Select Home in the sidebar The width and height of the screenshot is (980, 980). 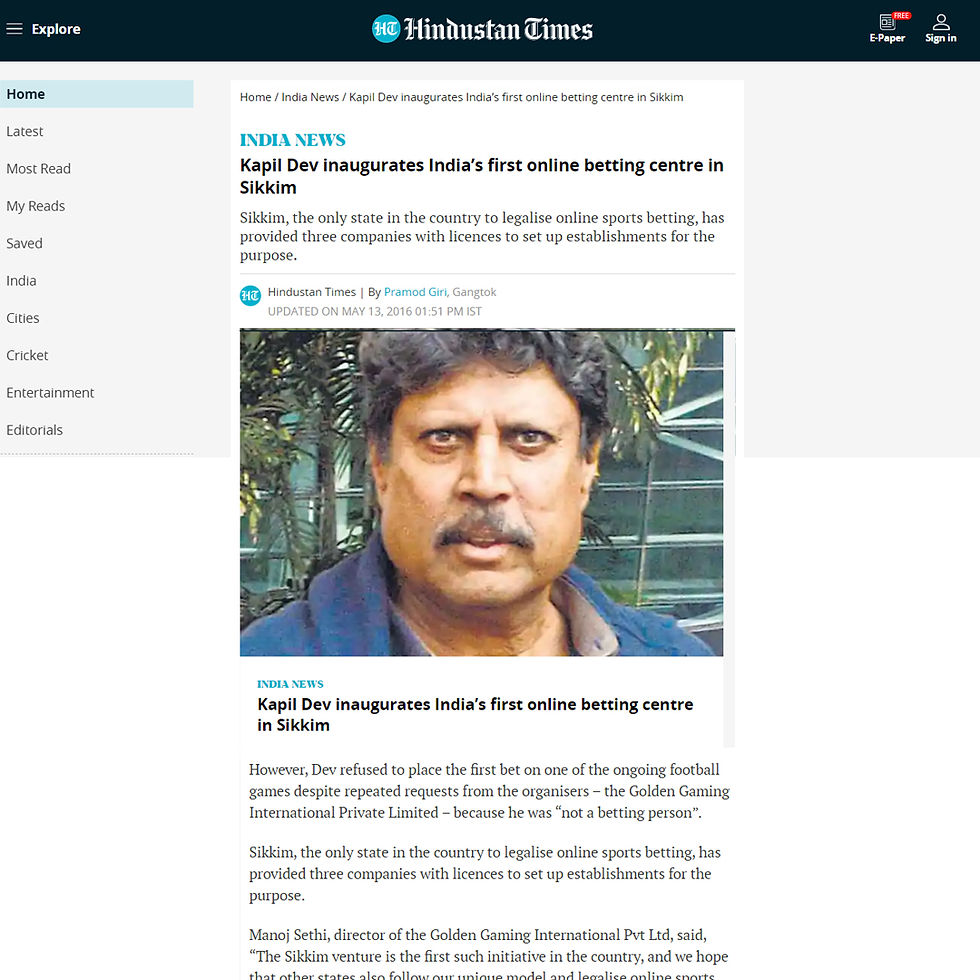tap(96, 94)
